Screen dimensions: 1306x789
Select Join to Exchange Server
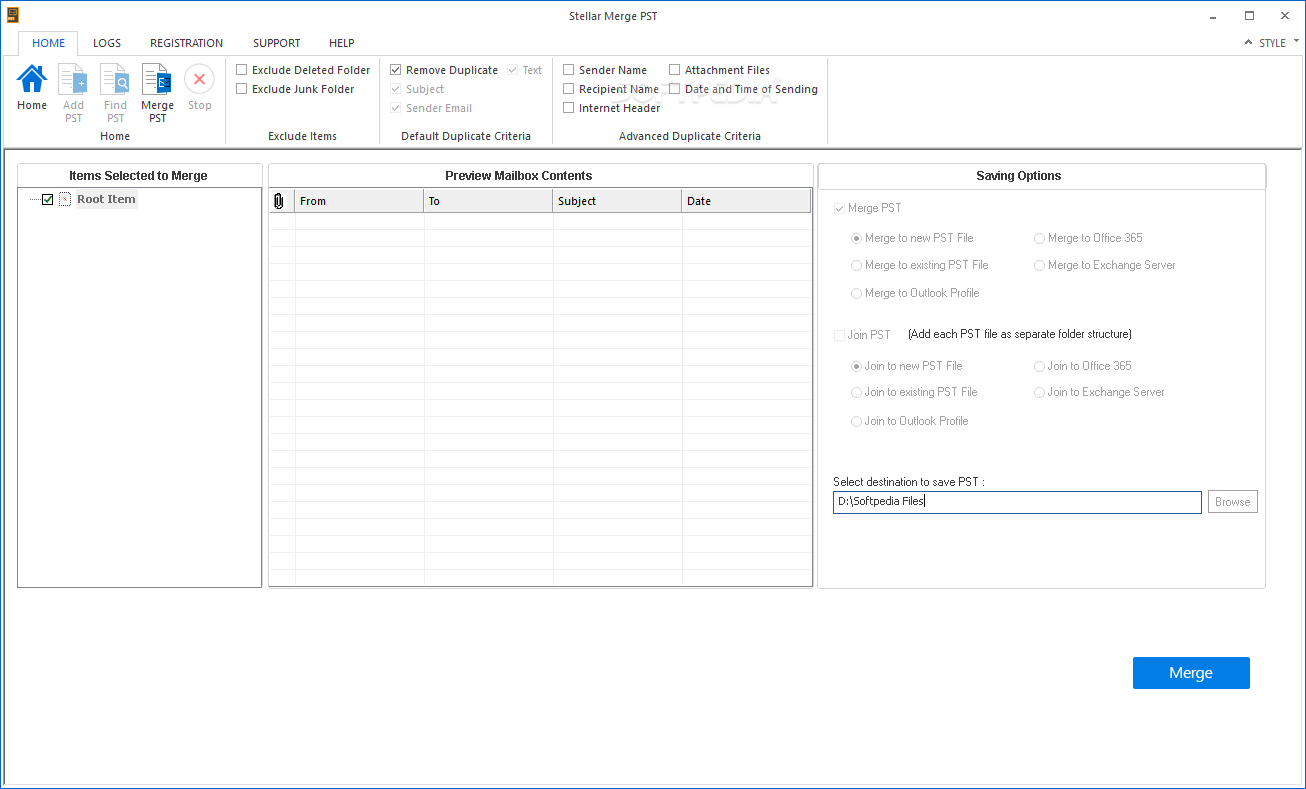coord(1039,392)
